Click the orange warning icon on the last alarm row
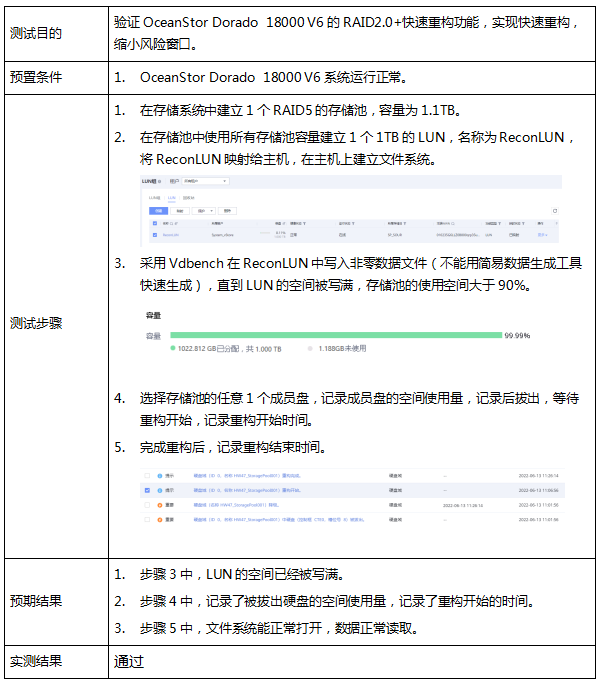Screen dimensions: 600x684 160,520
